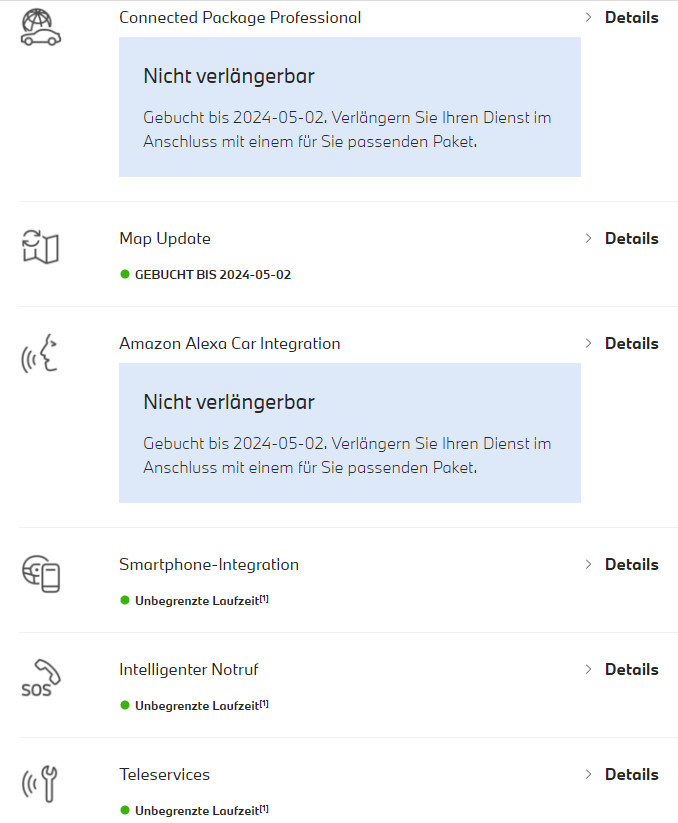Viewport: 678px width, 823px height.
Task: Expand Teleservices details chevron
Action: click(588, 775)
